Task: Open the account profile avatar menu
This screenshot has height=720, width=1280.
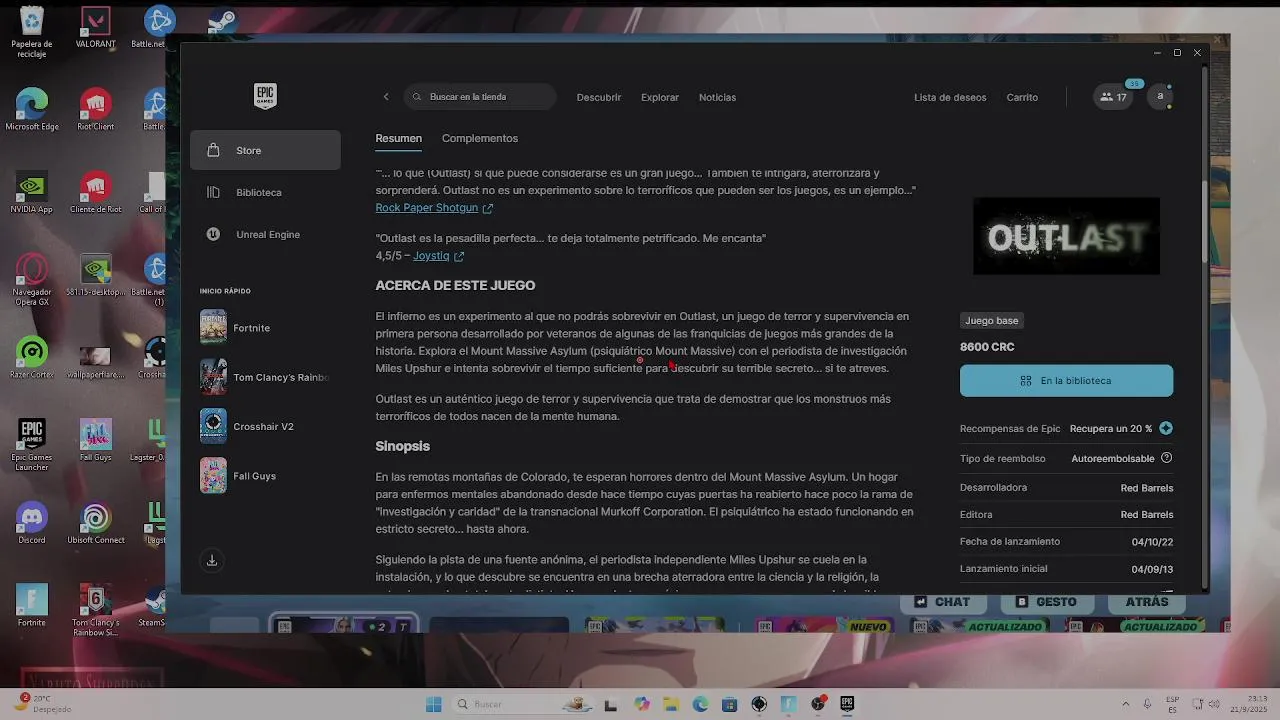Action: click(x=1160, y=97)
